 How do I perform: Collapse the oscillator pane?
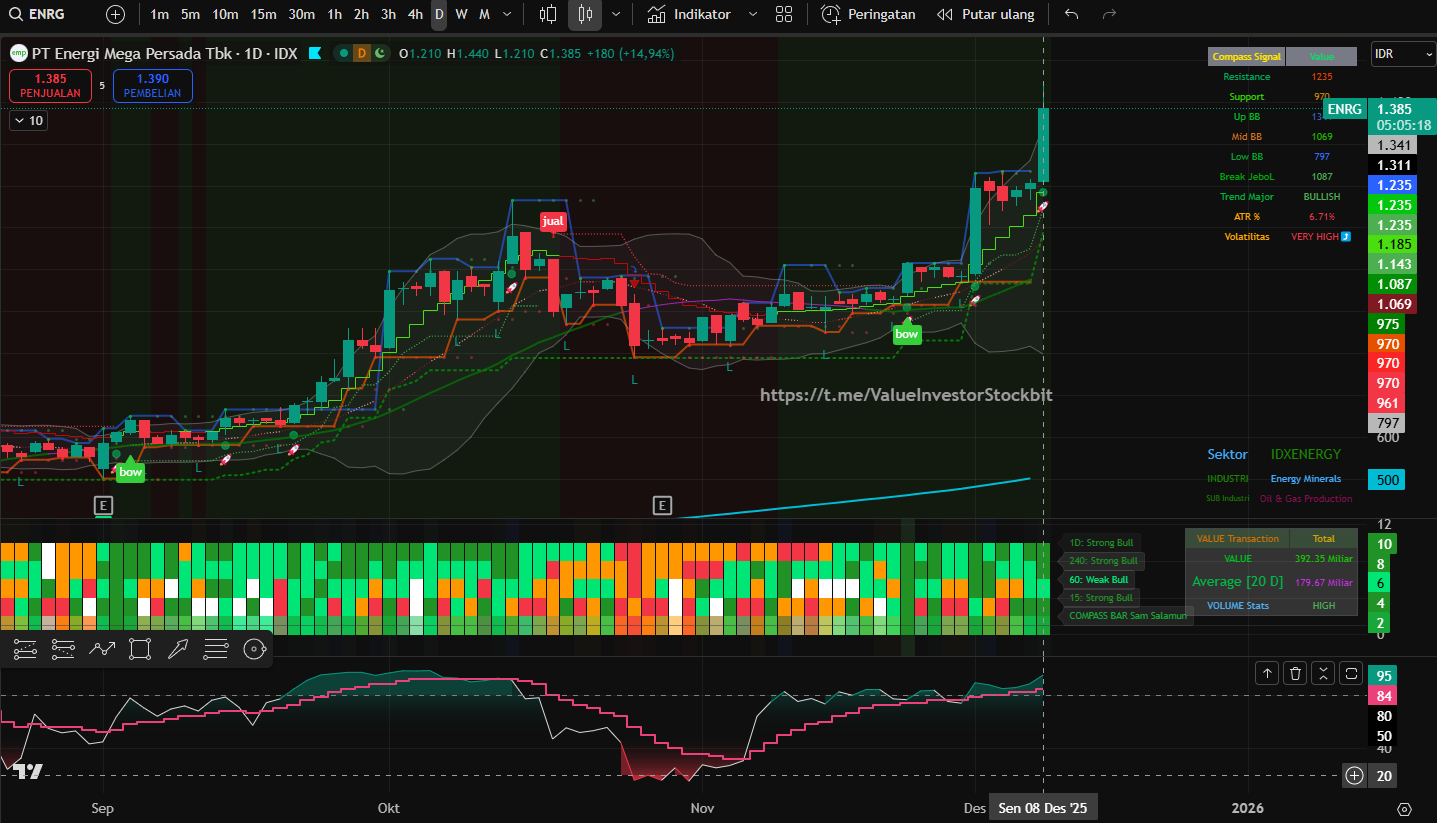[1323, 673]
